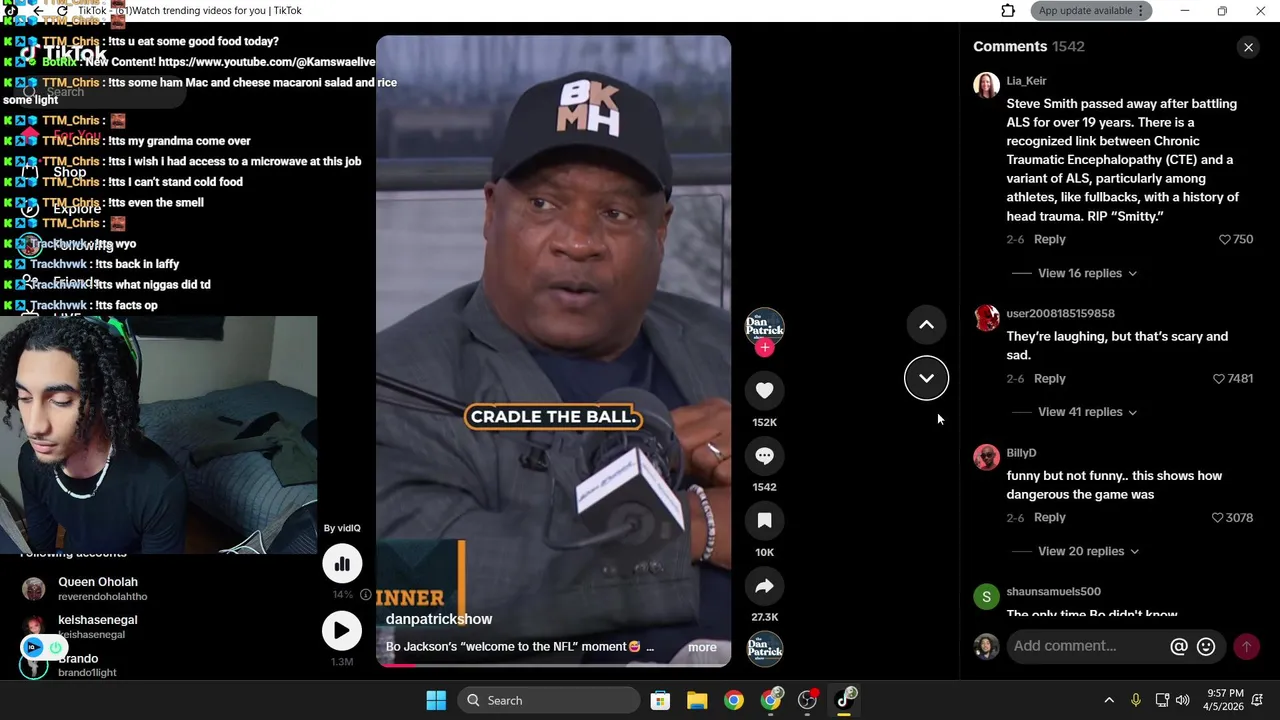Follow Dan Patrick with the red plus badge
The height and width of the screenshot is (720, 1280).
[x=764, y=348]
